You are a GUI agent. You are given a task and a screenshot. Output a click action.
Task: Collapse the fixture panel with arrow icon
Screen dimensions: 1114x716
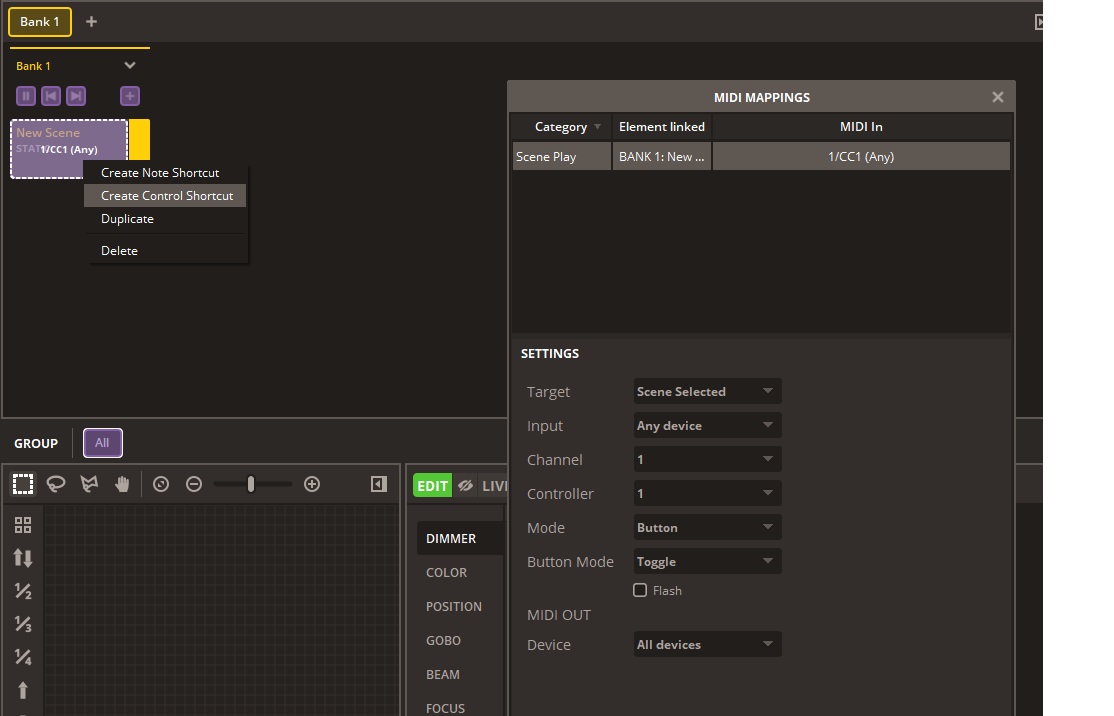[379, 484]
